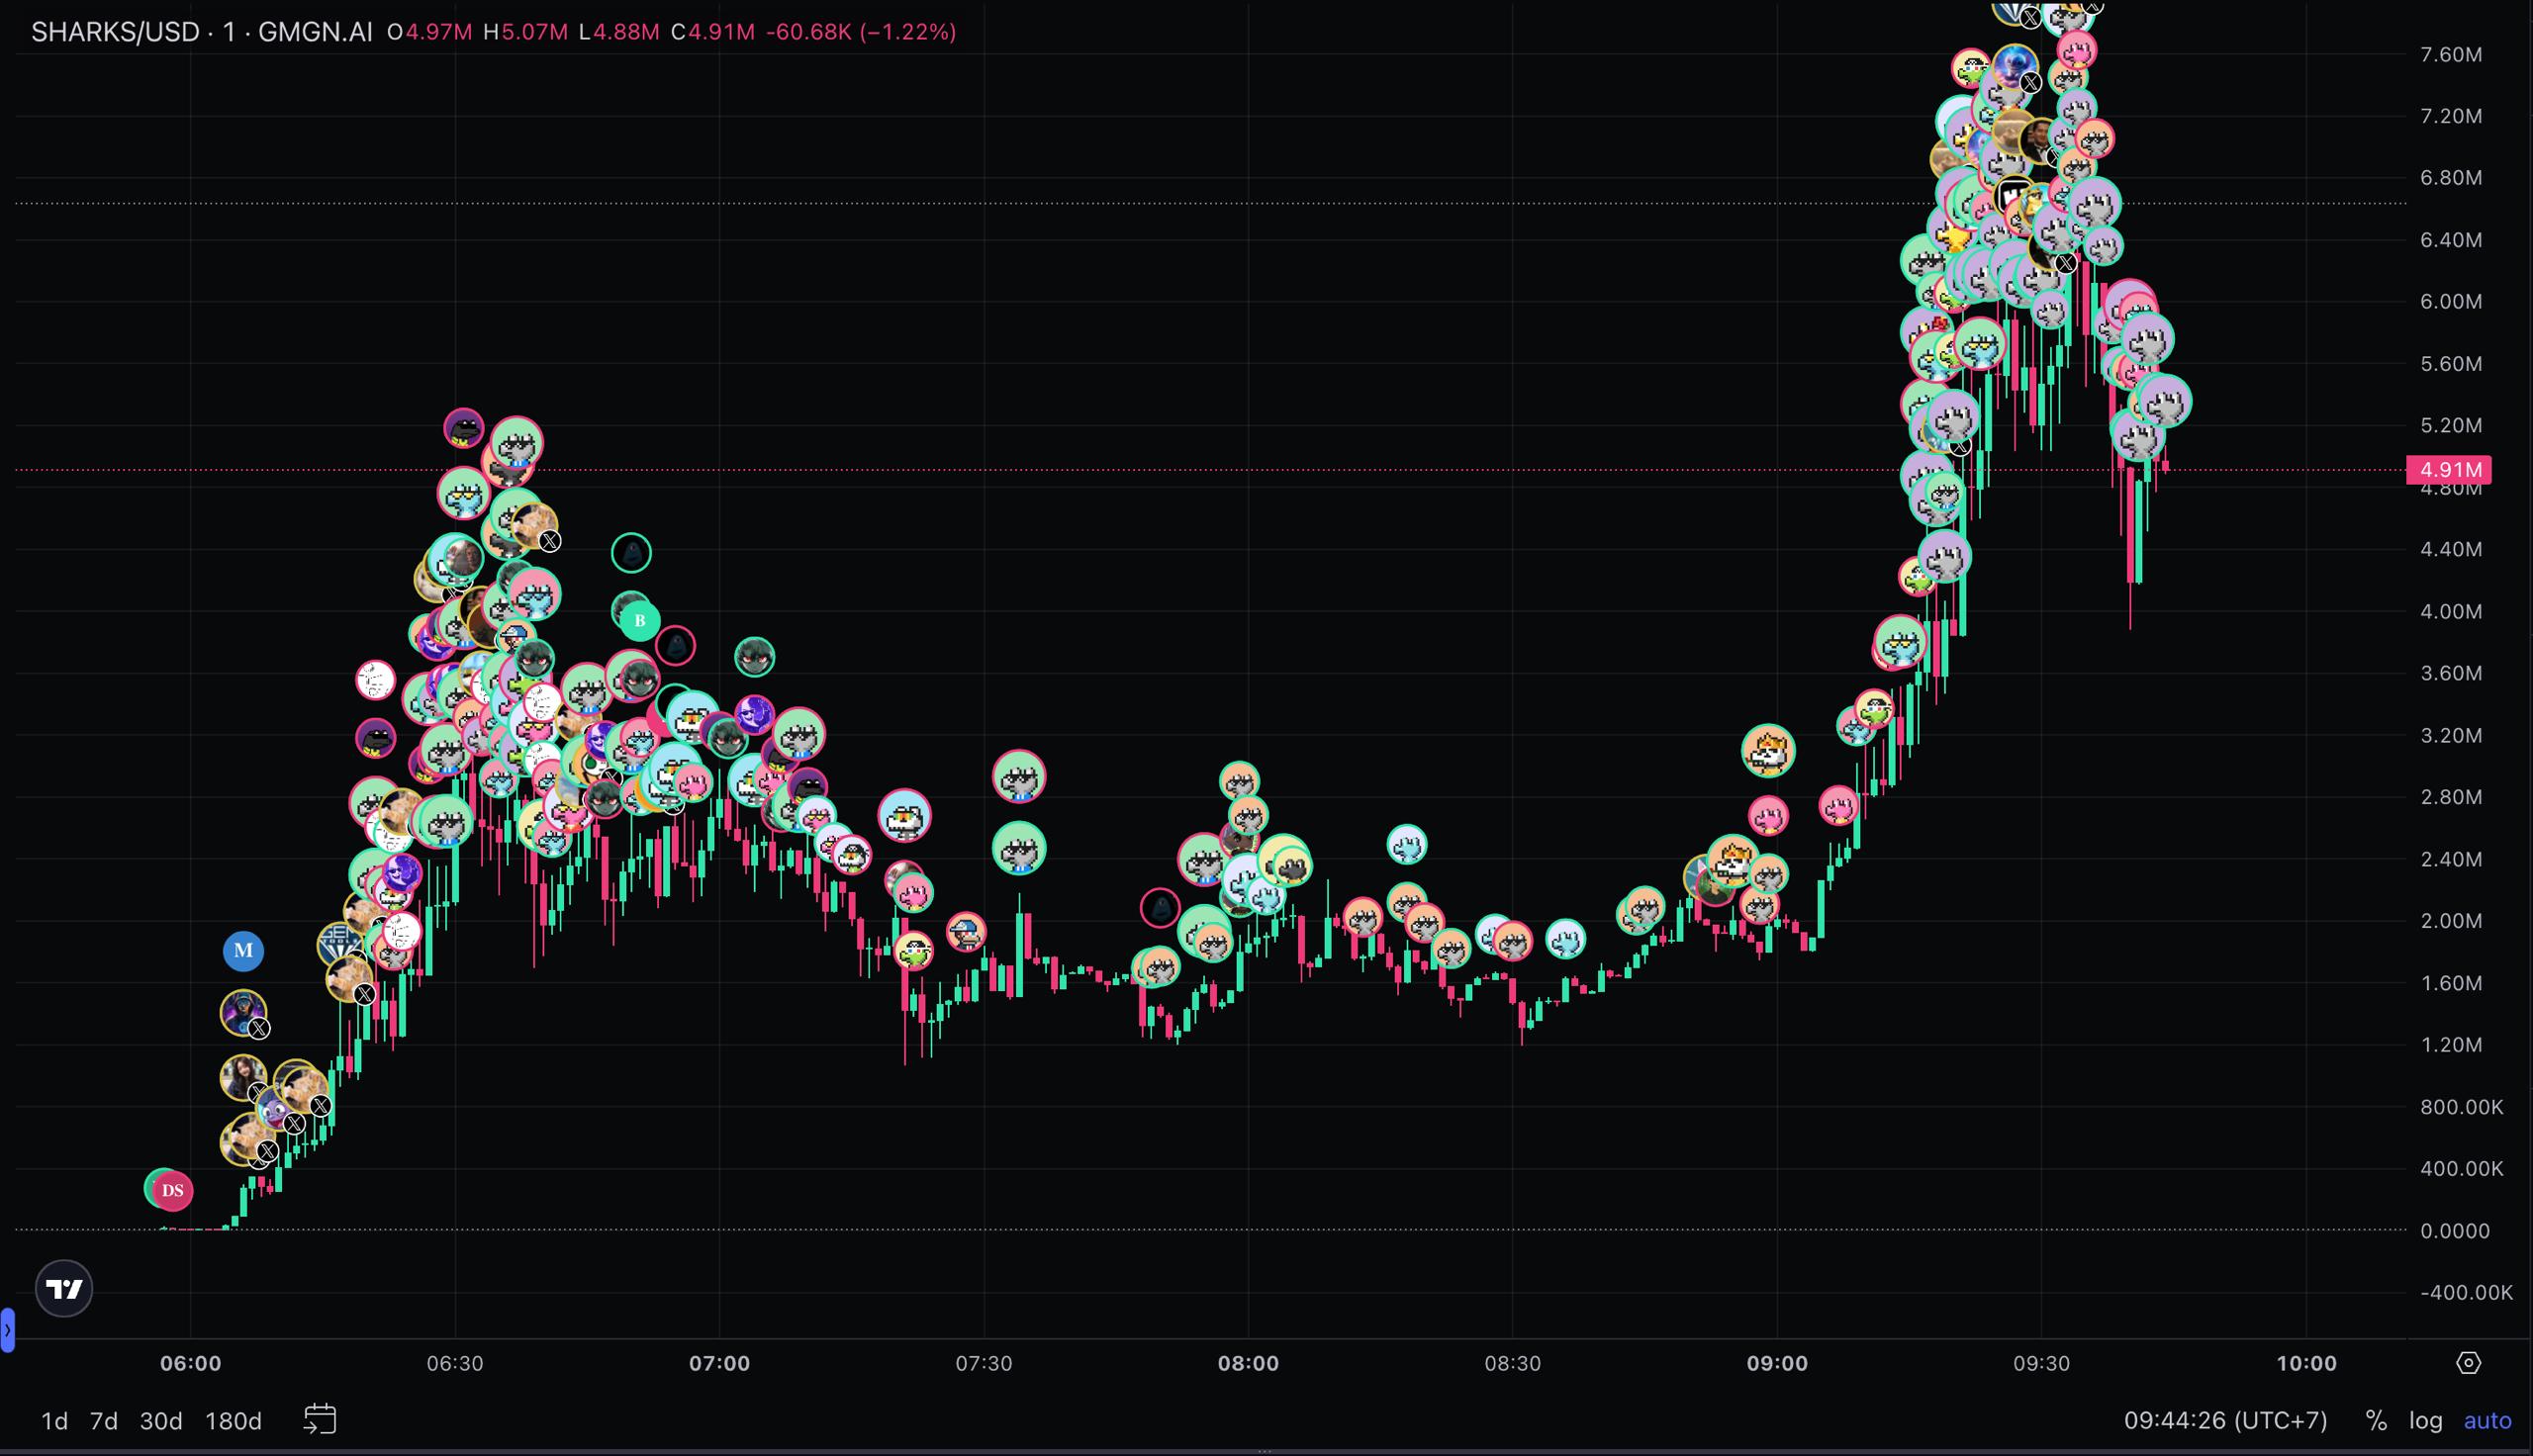This screenshot has height=1456, width=2533.
Task: Switch to the 1d time range
Action: point(54,1421)
